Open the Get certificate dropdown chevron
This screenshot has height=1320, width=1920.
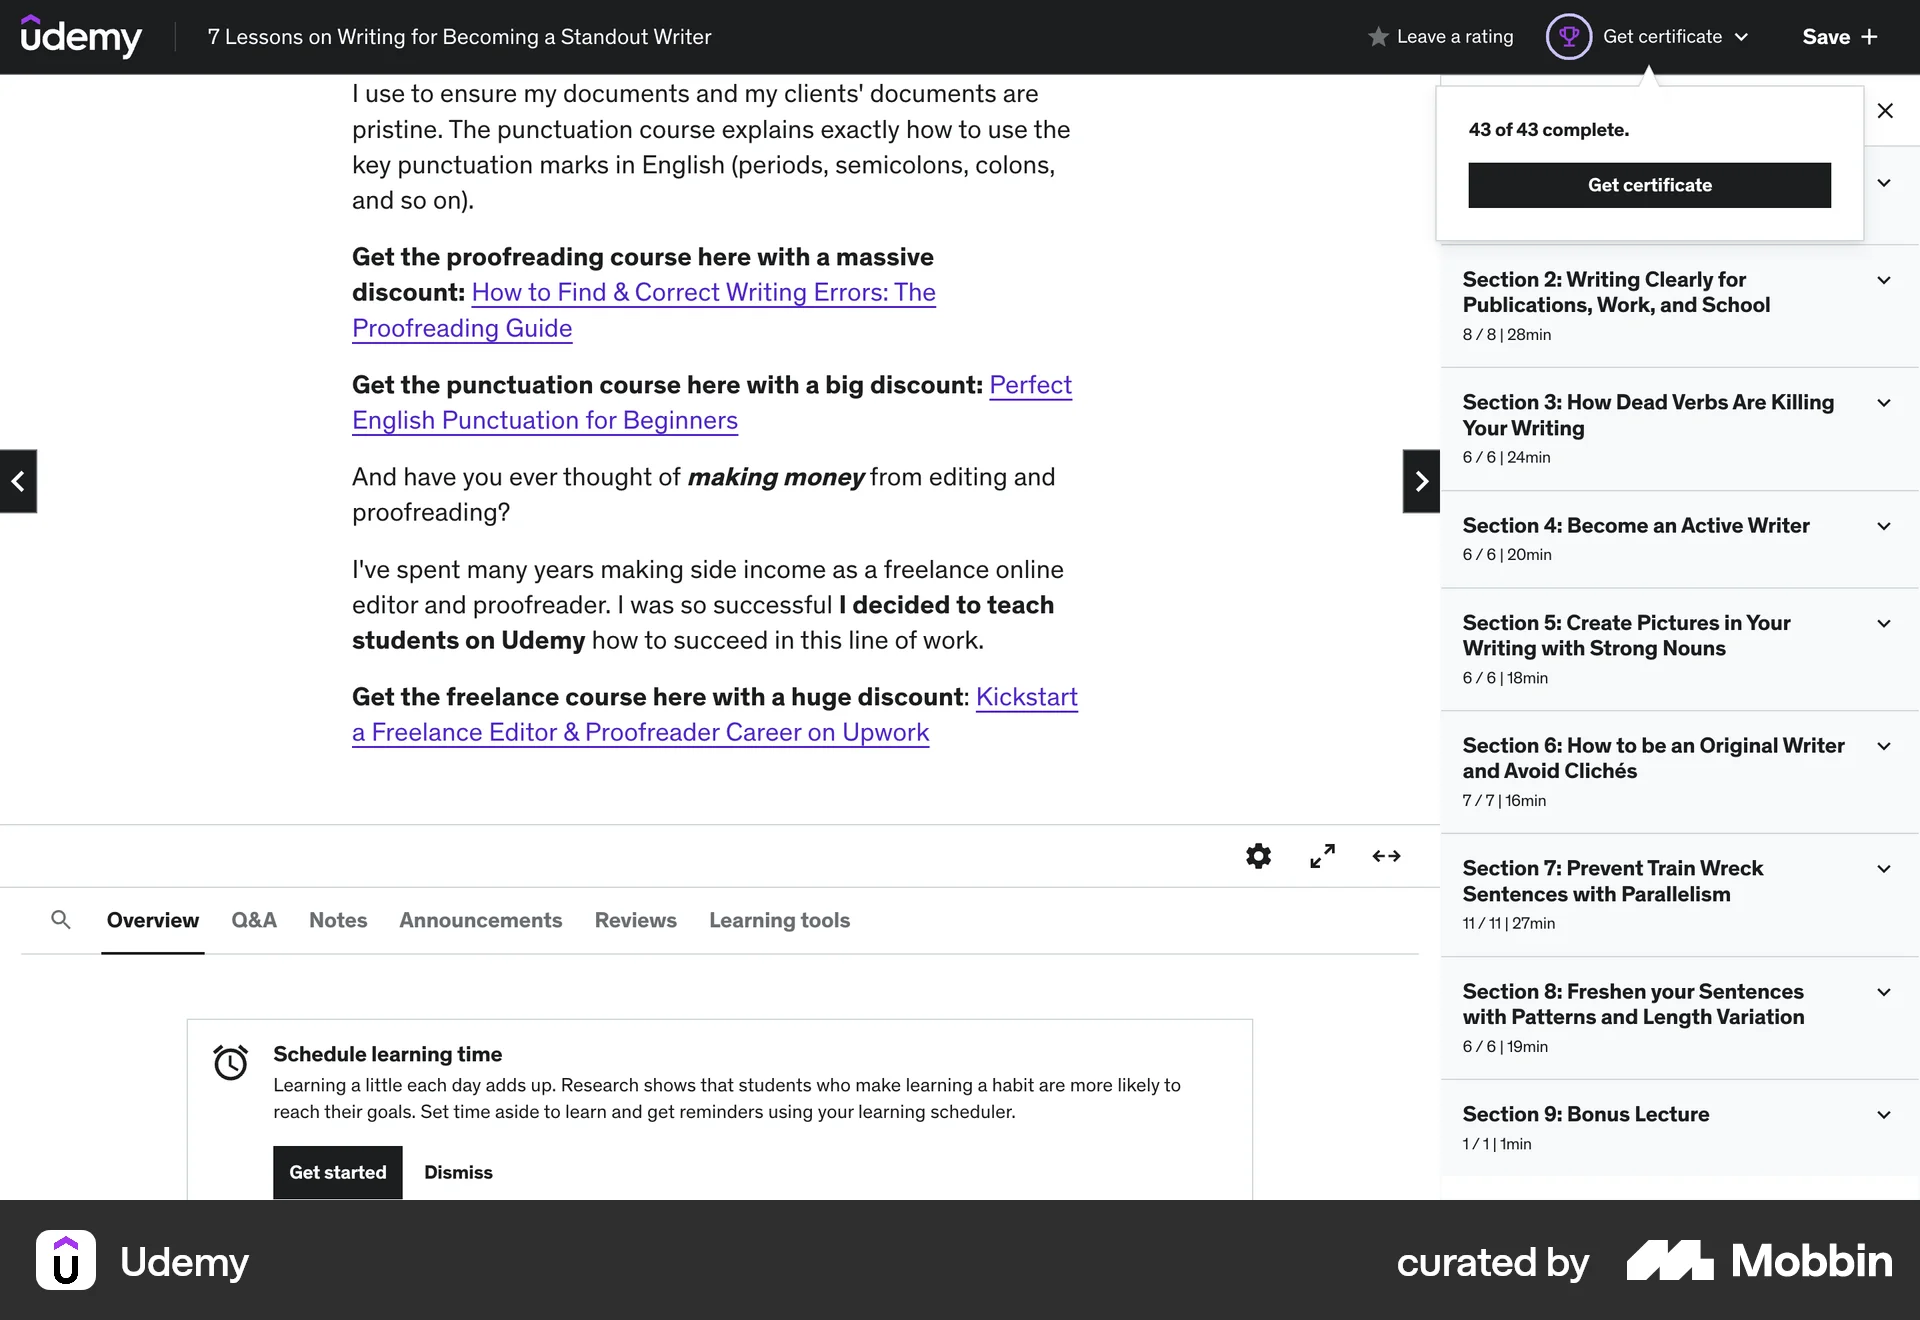tap(1740, 36)
